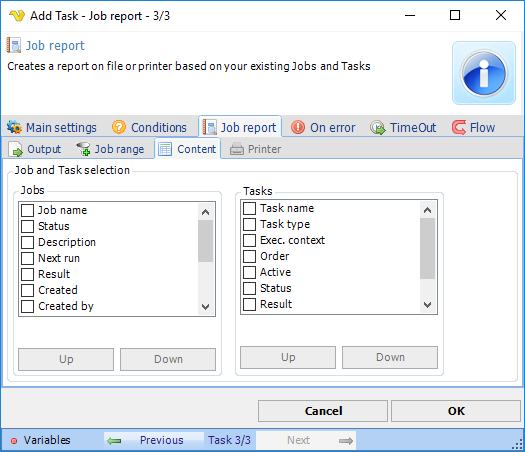The image size is (525, 452).
Task: Click the VisualCron logo in title bar
Action: pos(17,15)
